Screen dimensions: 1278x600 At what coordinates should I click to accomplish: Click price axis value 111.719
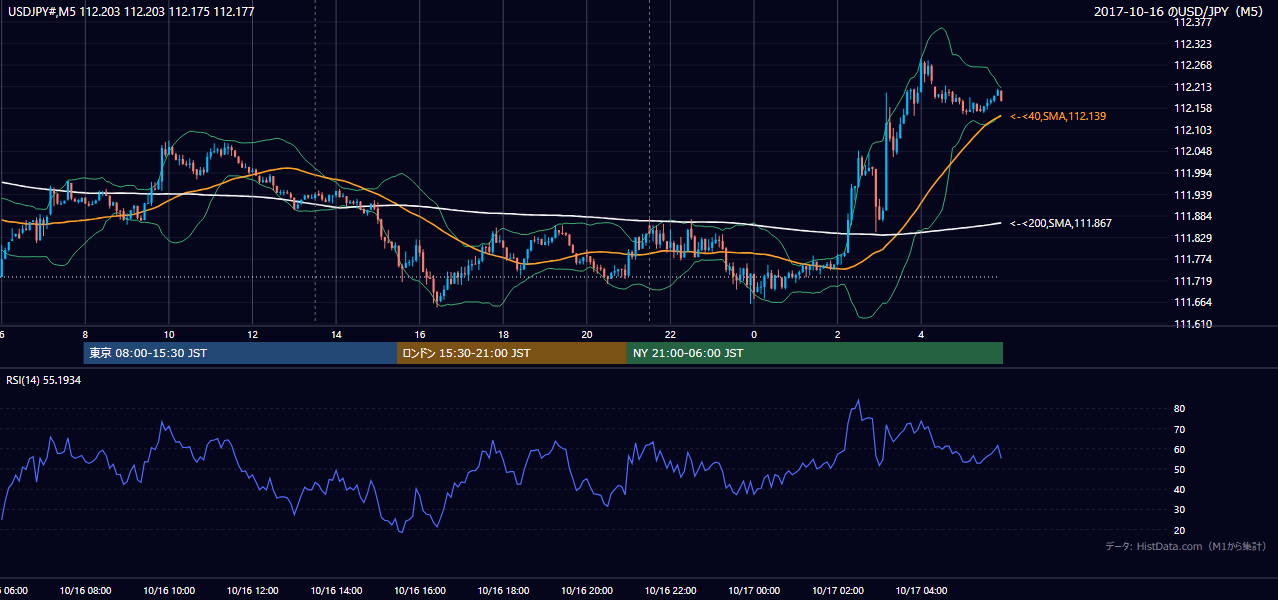click(1192, 281)
